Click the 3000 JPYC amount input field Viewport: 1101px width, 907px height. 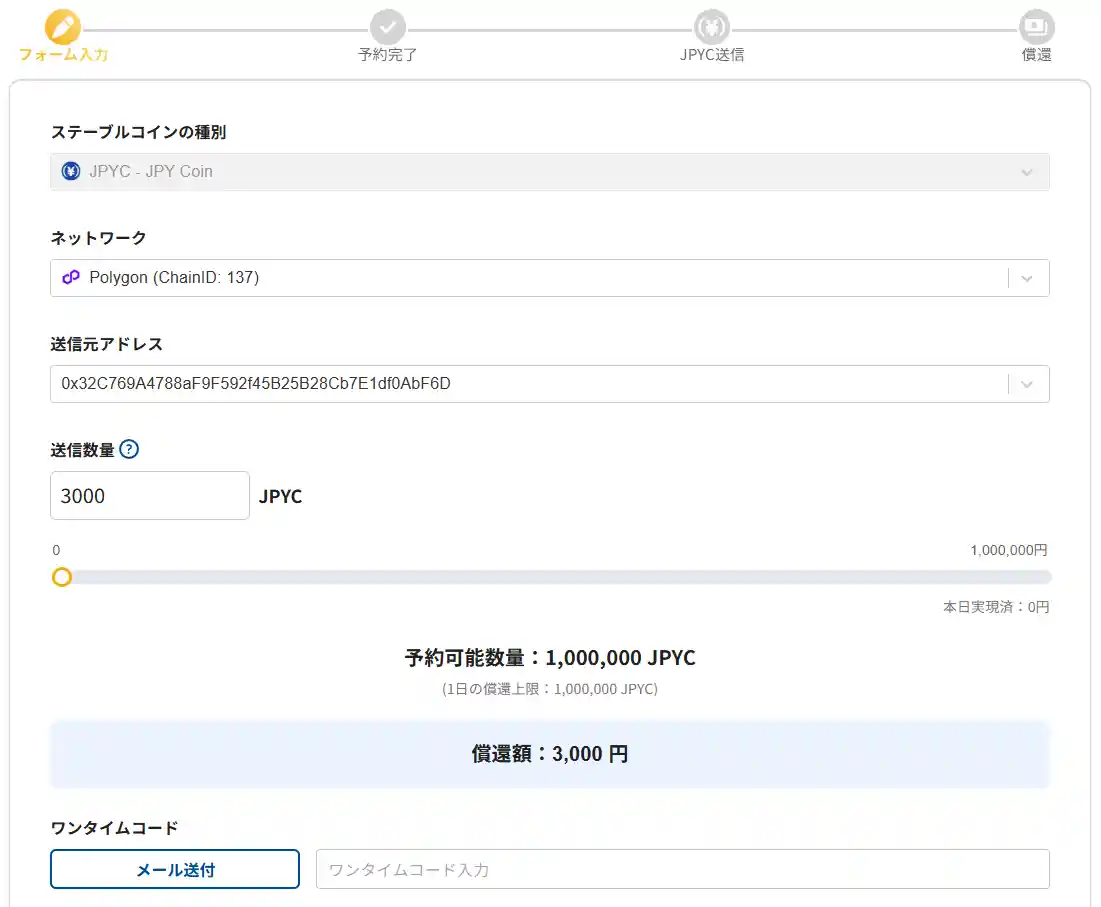pyautogui.click(x=149, y=495)
